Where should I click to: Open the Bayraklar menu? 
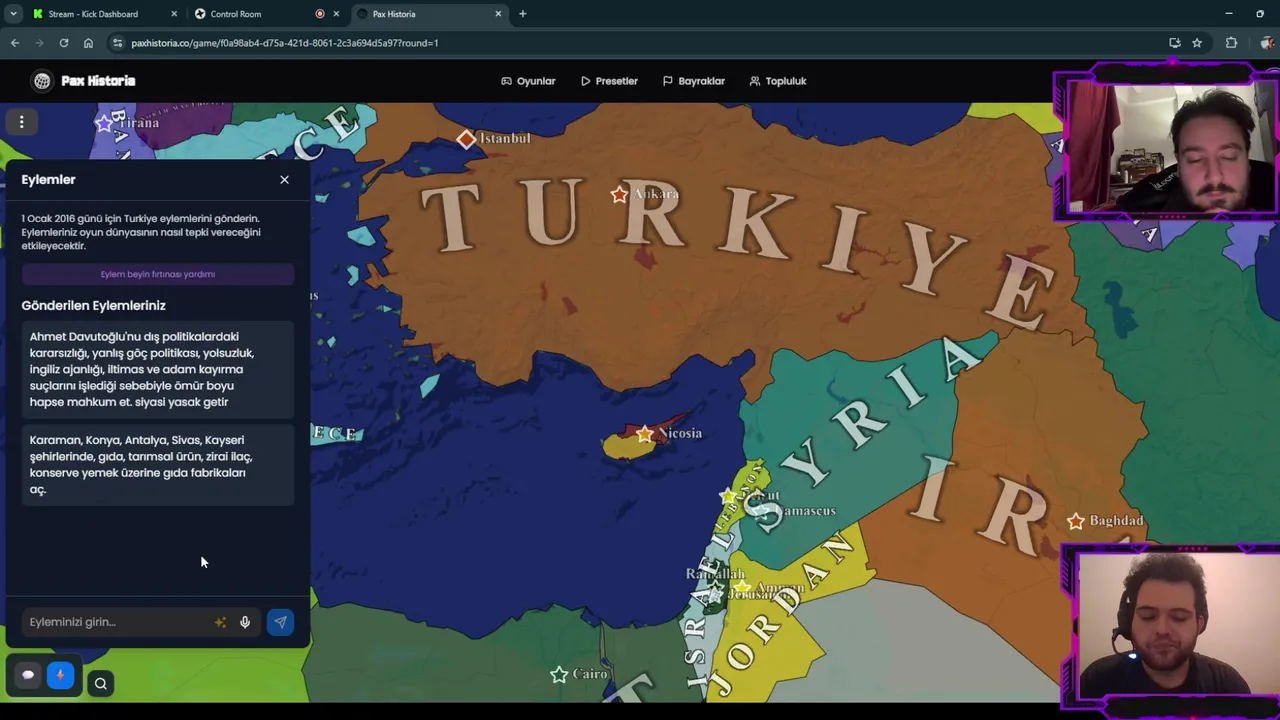coord(693,81)
